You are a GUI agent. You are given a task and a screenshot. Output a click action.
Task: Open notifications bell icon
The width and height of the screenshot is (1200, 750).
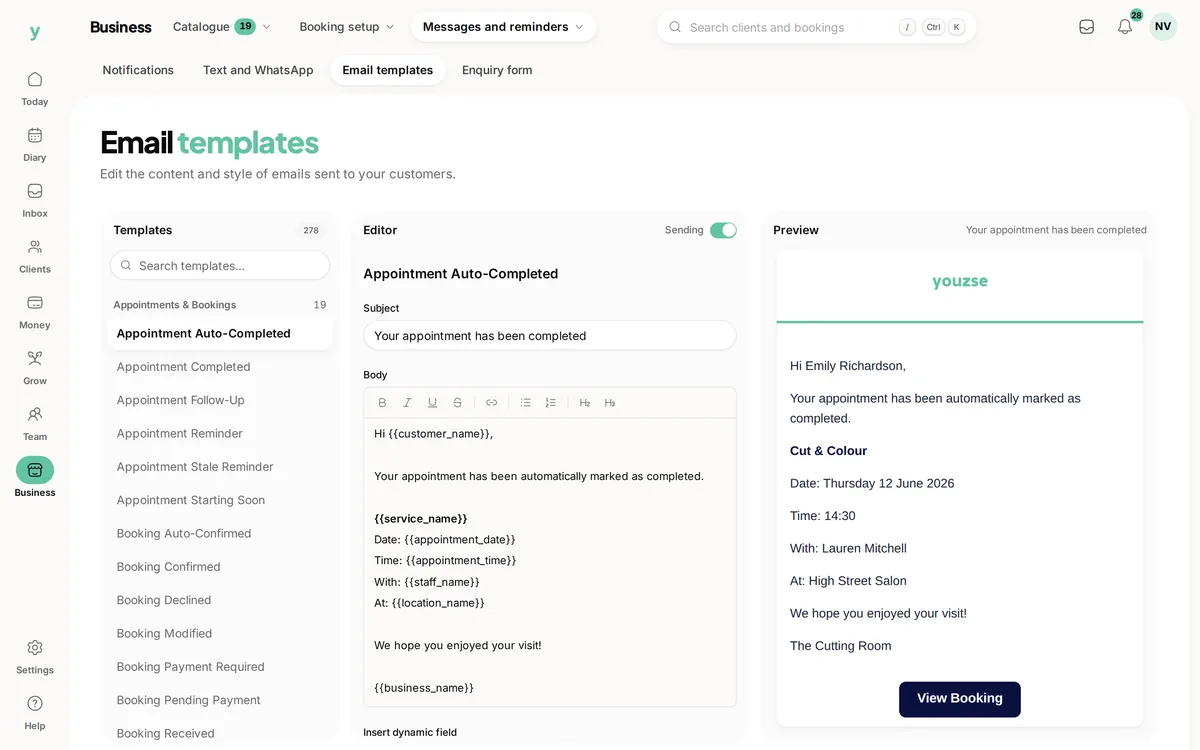1125,27
